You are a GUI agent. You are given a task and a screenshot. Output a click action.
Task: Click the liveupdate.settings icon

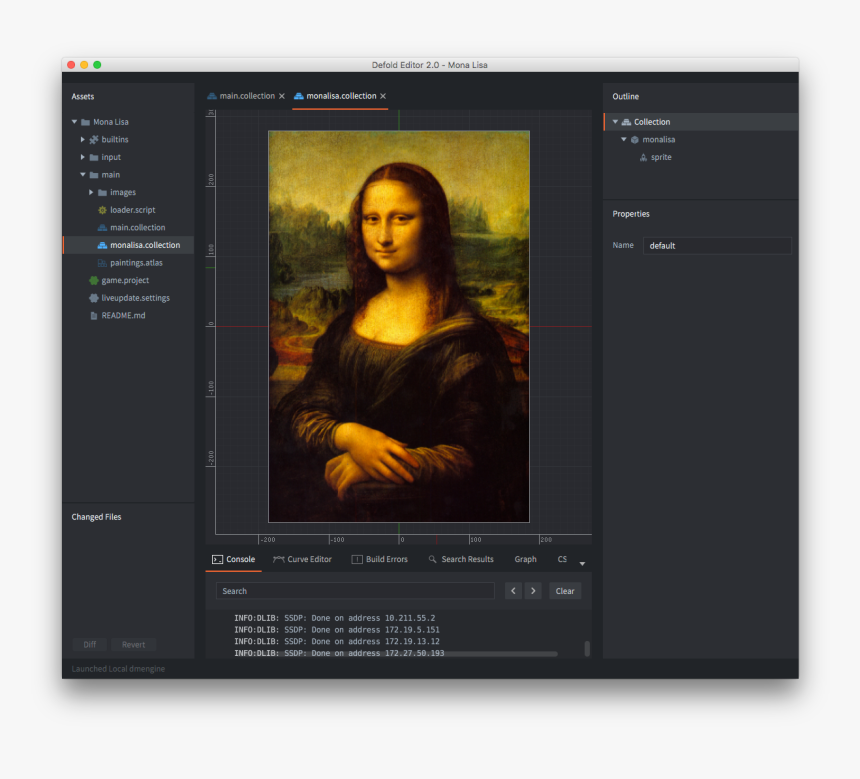click(x=94, y=298)
